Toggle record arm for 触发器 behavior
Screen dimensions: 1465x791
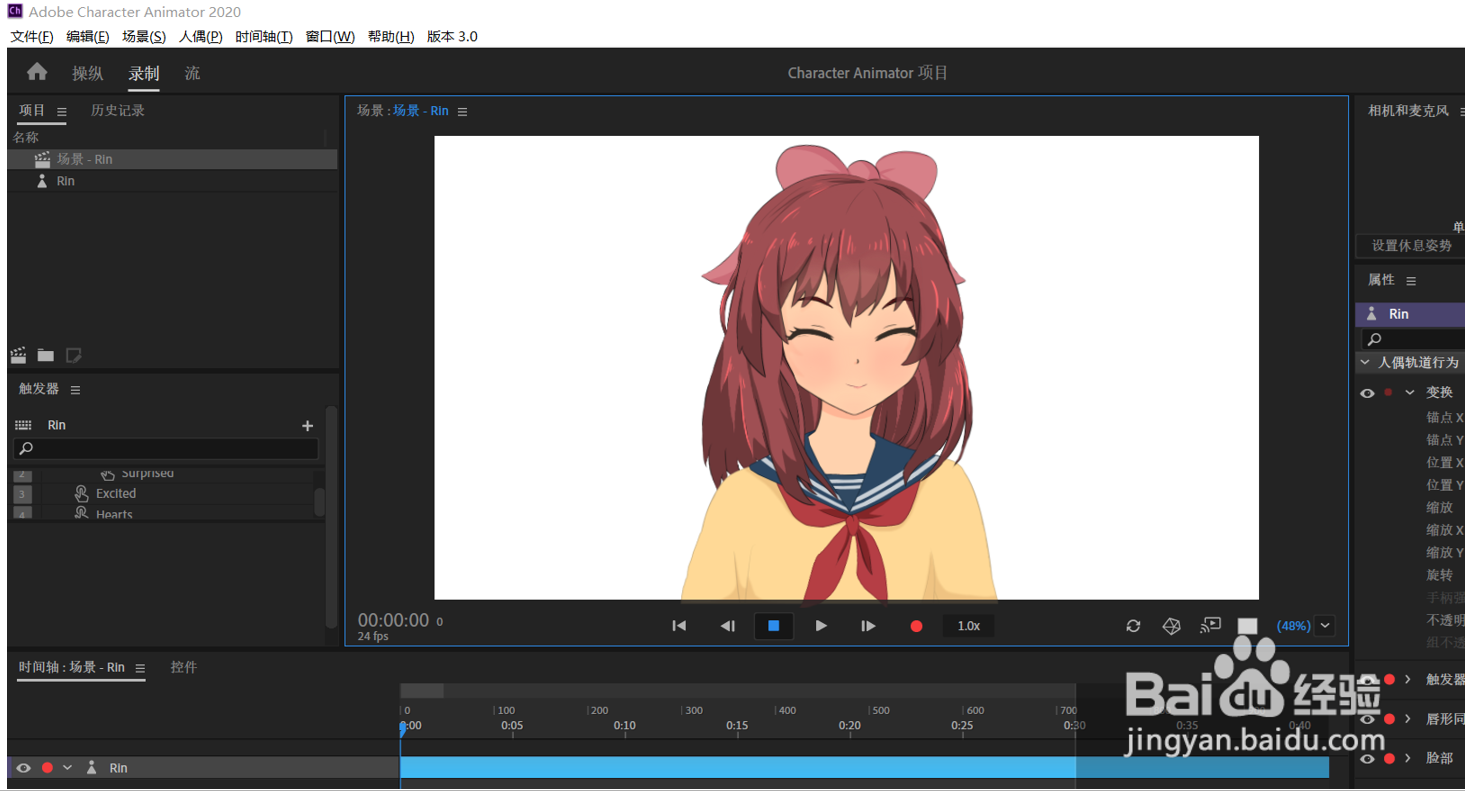pyautogui.click(x=1389, y=680)
